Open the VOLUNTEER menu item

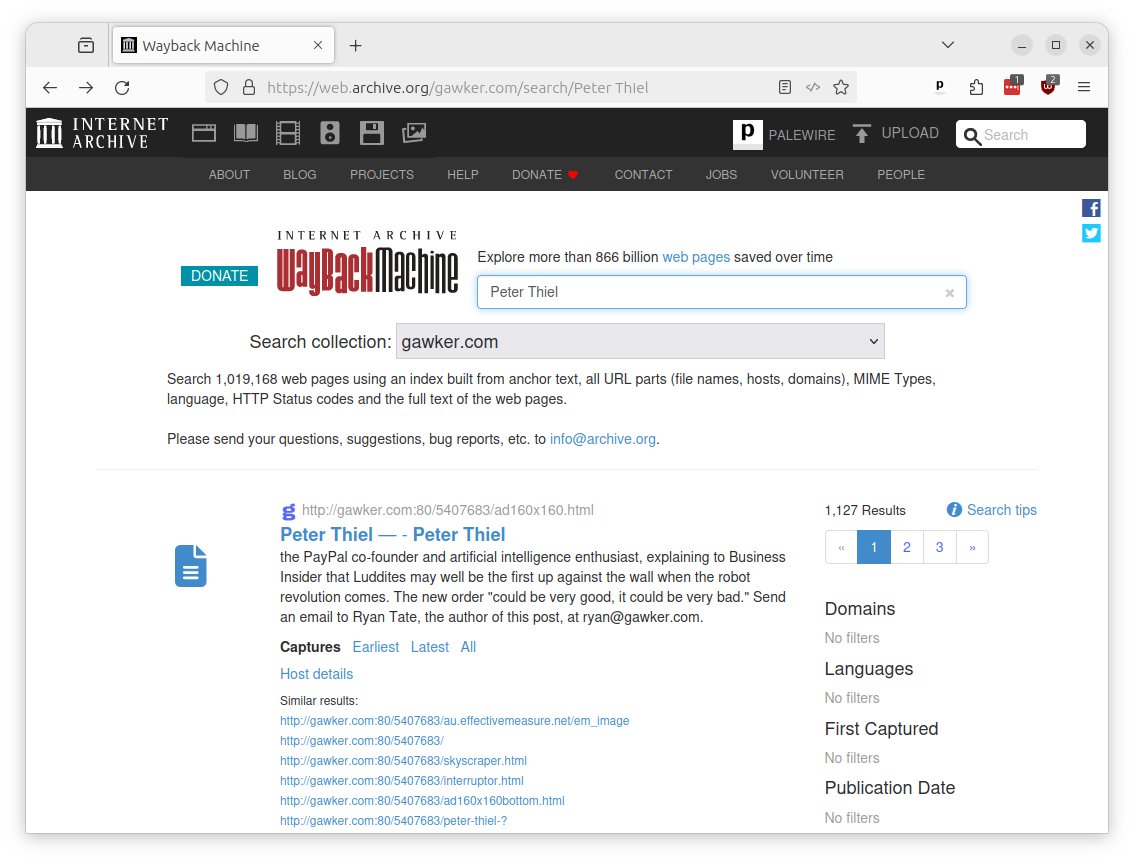807,174
